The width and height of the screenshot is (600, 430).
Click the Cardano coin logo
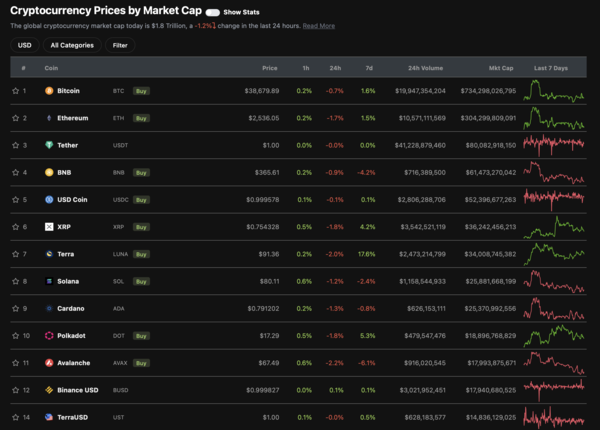tap(49, 308)
